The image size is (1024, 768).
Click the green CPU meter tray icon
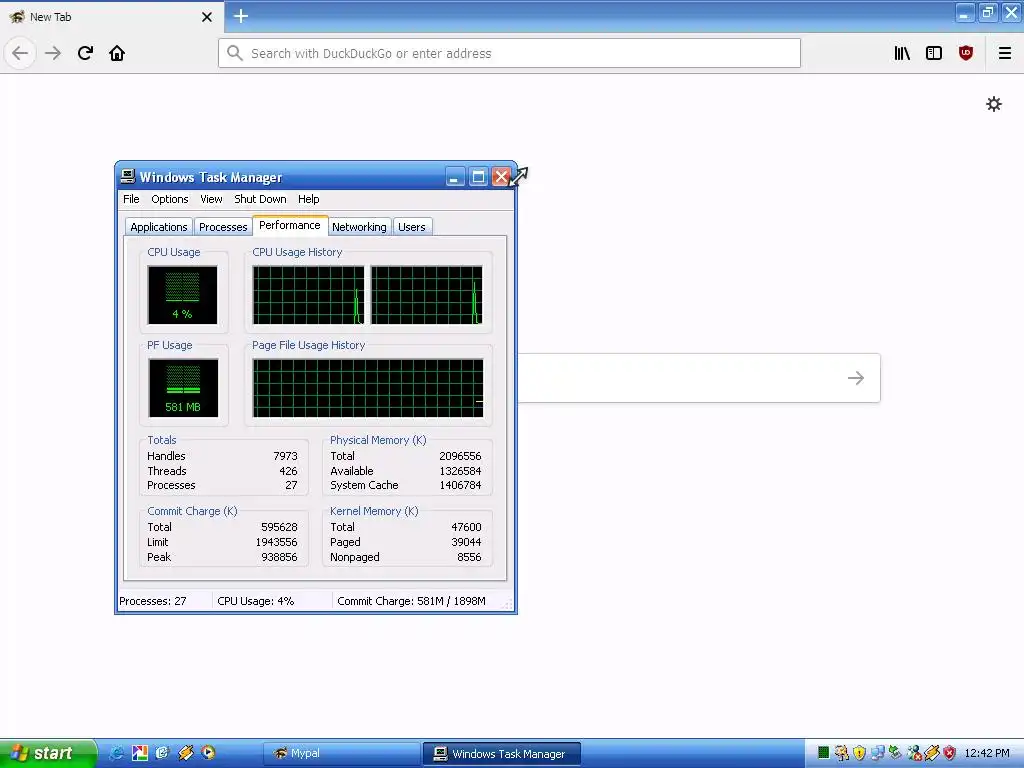click(824, 753)
